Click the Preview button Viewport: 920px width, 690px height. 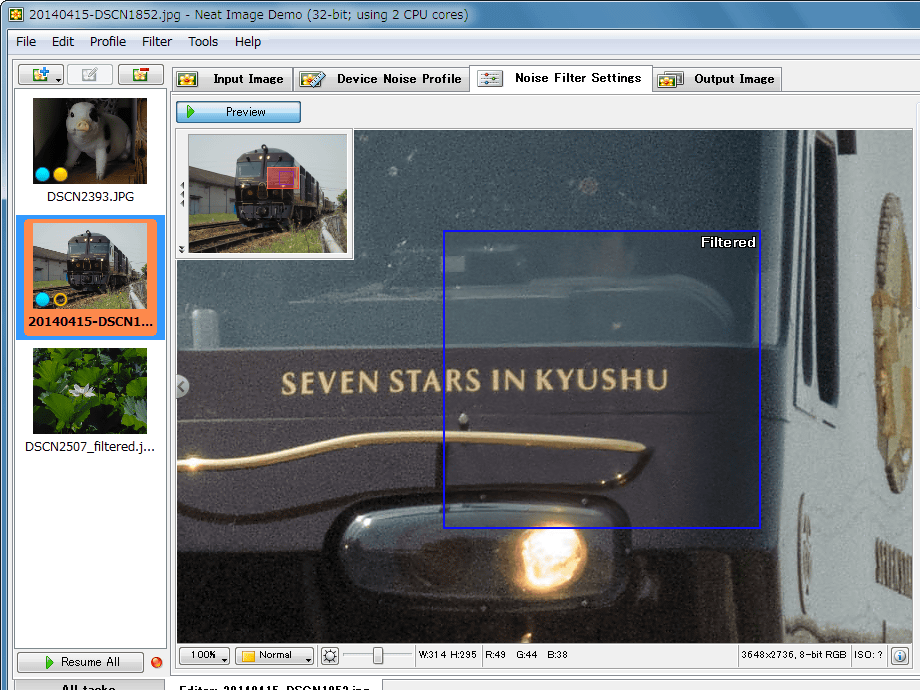point(238,111)
